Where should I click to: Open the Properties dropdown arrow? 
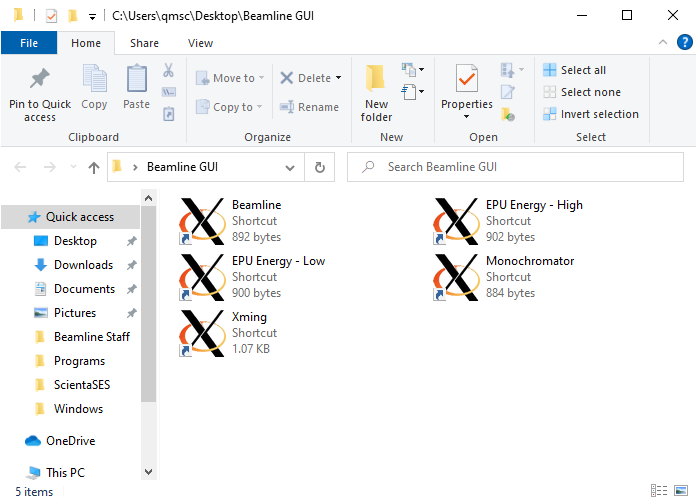(466, 116)
